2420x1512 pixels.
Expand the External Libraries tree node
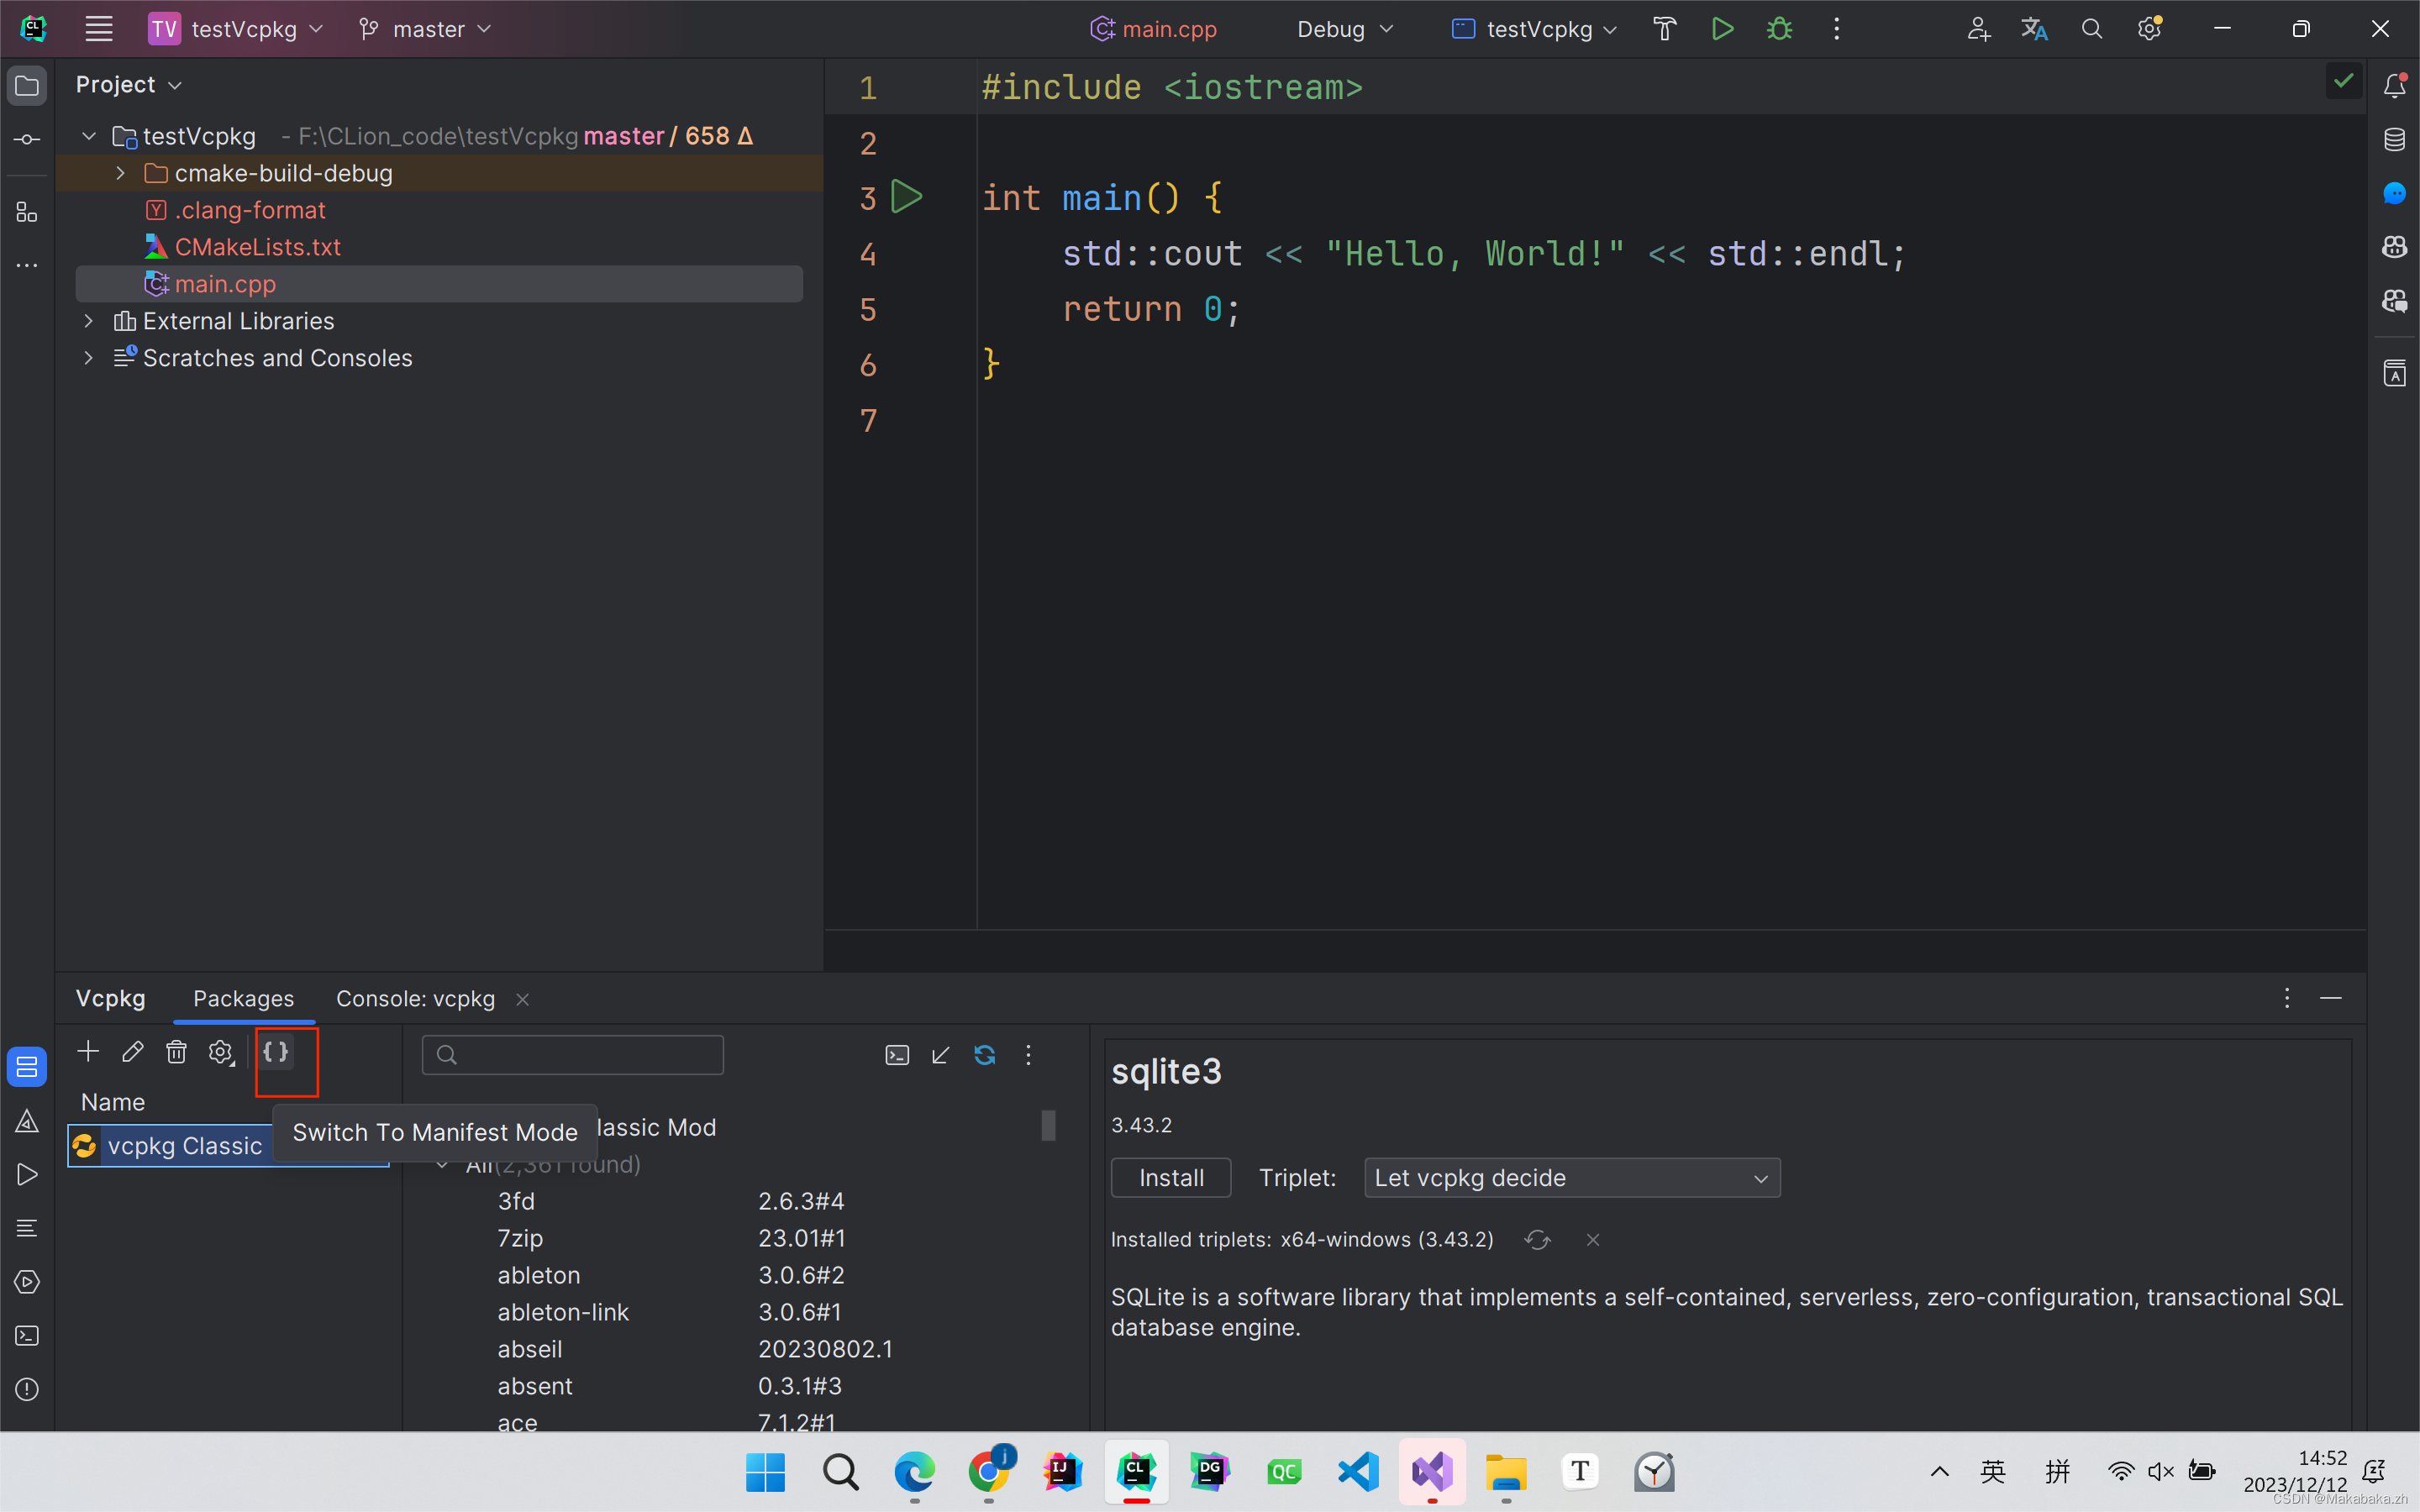click(x=88, y=321)
